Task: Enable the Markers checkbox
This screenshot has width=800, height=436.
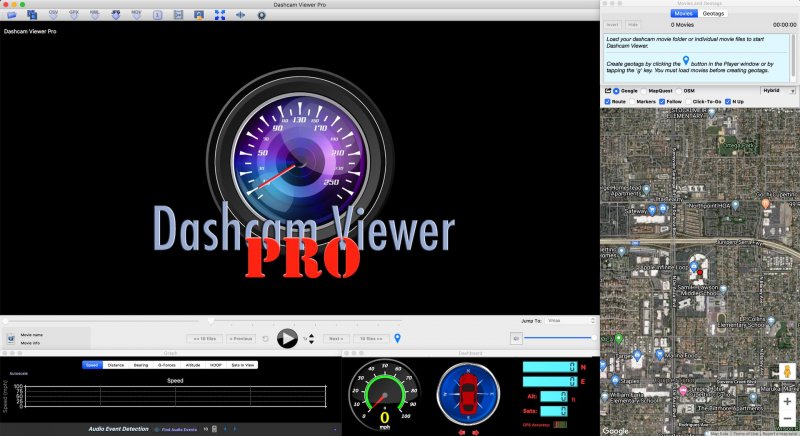Action: [632, 101]
